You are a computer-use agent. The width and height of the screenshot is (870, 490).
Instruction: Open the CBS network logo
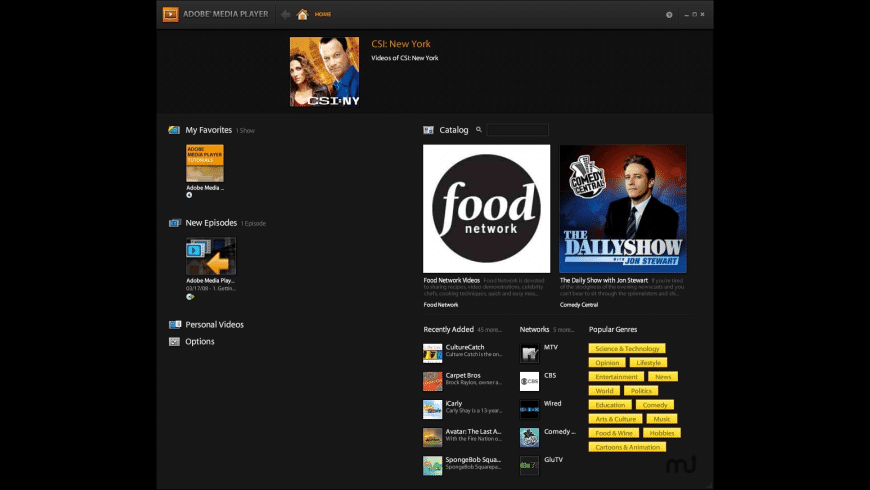tap(529, 381)
